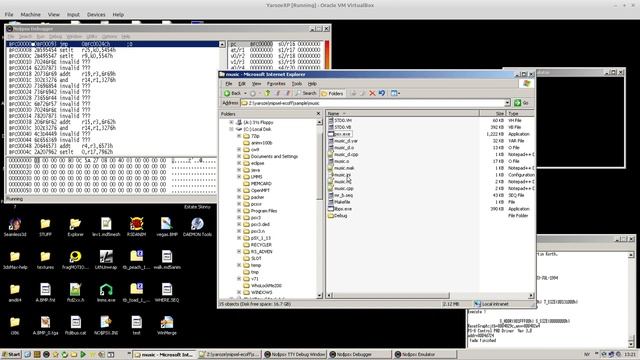Select the MEMCARD folder in tree
Viewport: 640px width, 360px height.
pos(257,184)
